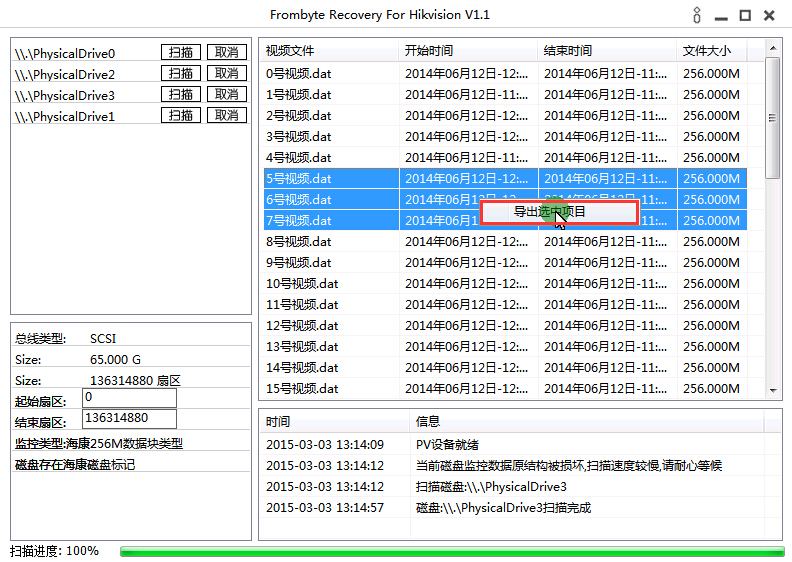The image size is (792, 562).
Task: Click the 时间 column header in log
Action: [335, 422]
